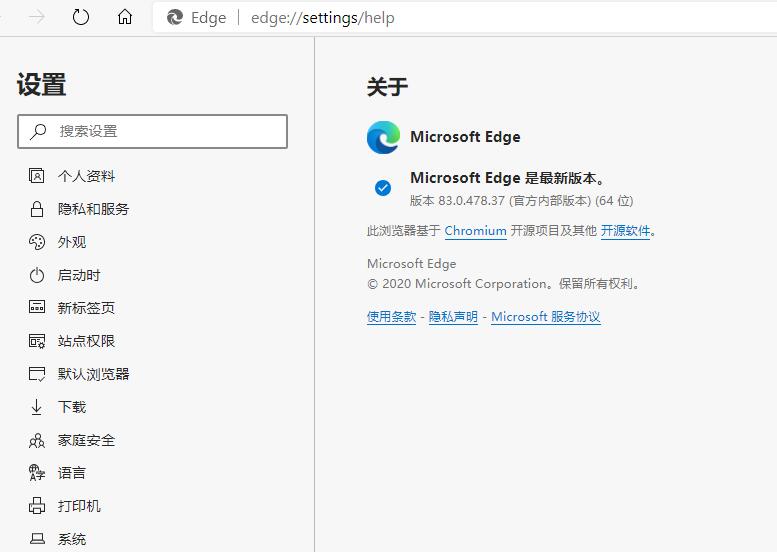Open 隐私和服务 settings
777x552 pixels.
pyautogui.click(x=93, y=209)
